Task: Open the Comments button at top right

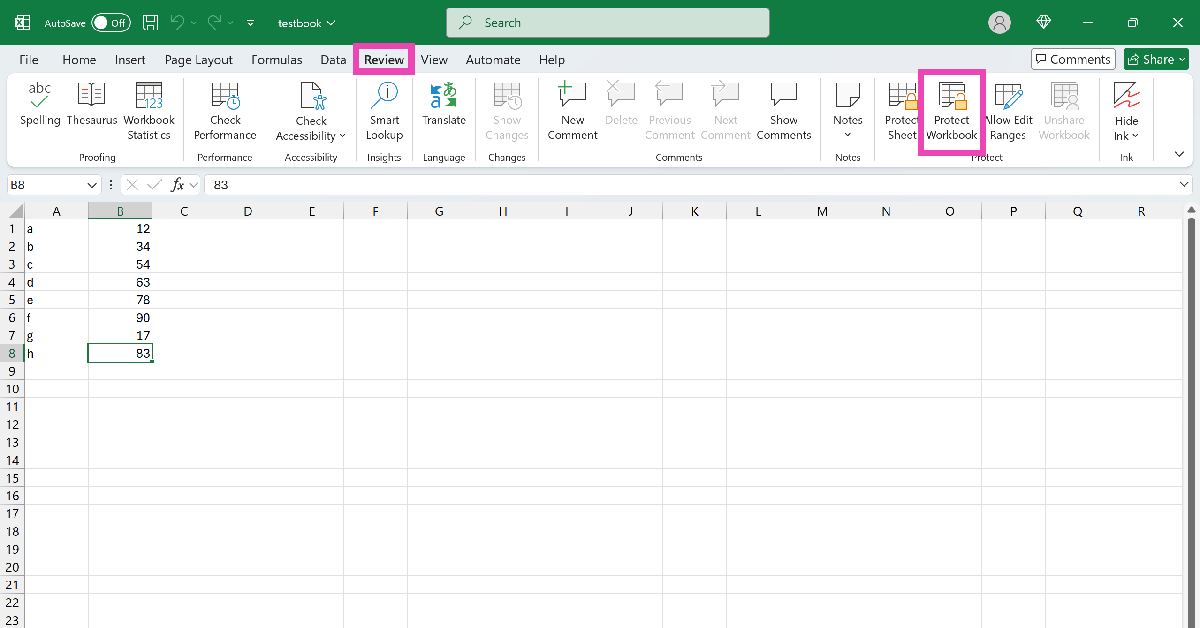Action: point(1072,59)
